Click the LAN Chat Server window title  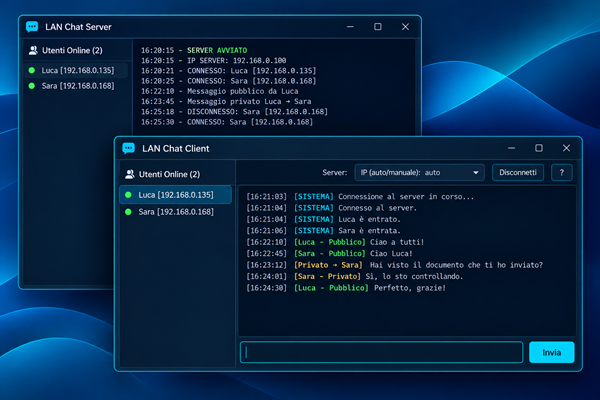click(x=78, y=27)
